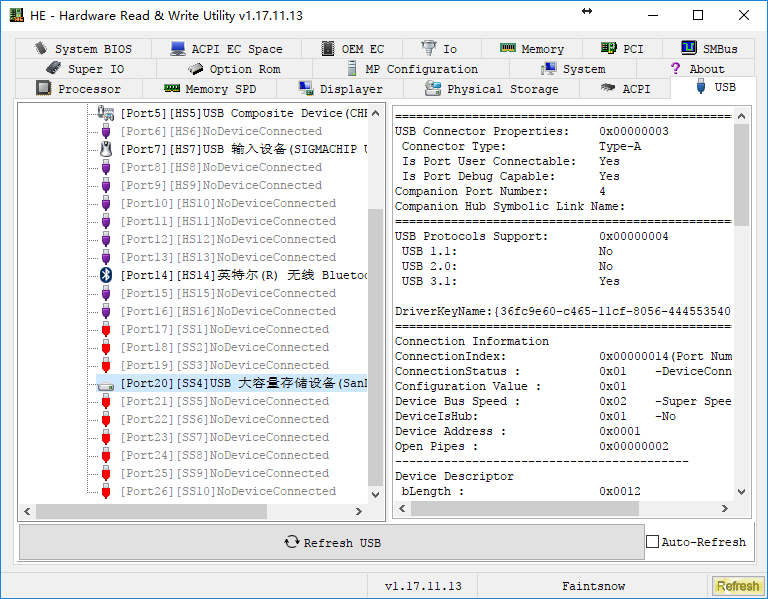This screenshot has width=768, height=599.
Task: Click the Physical Storage drive icon
Action: point(433,88)
